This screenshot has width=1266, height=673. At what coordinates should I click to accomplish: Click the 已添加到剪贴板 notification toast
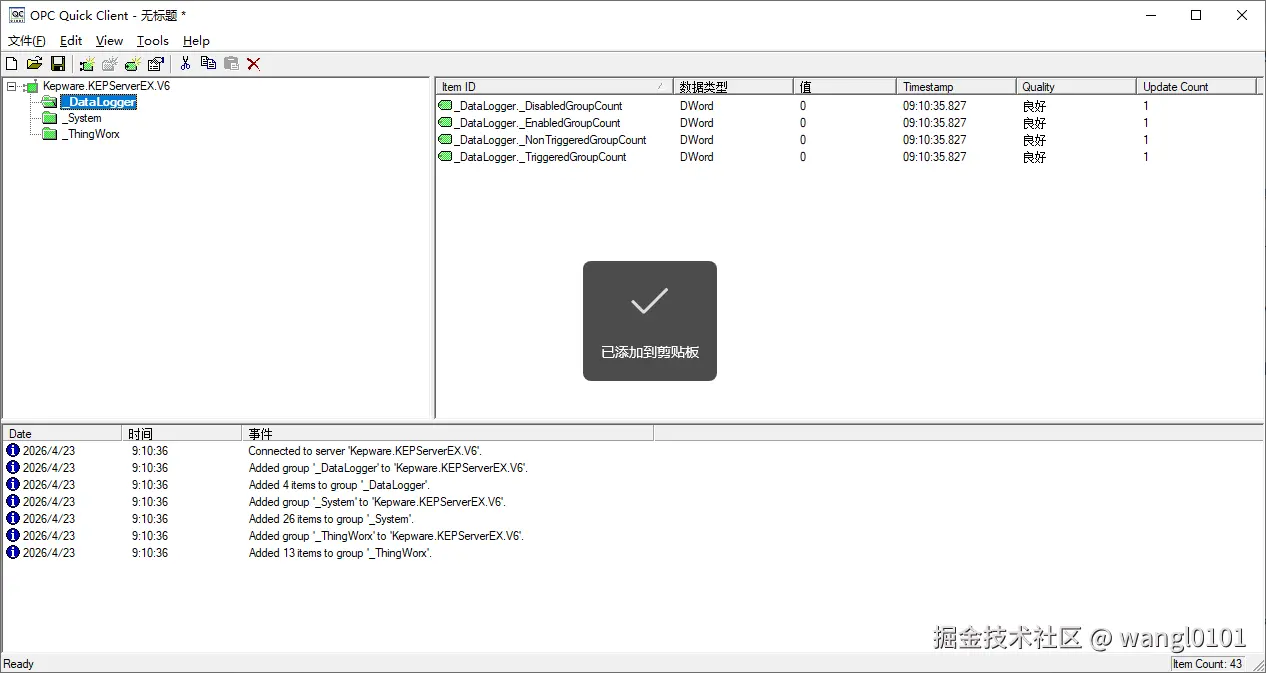[x=650, y=321]
